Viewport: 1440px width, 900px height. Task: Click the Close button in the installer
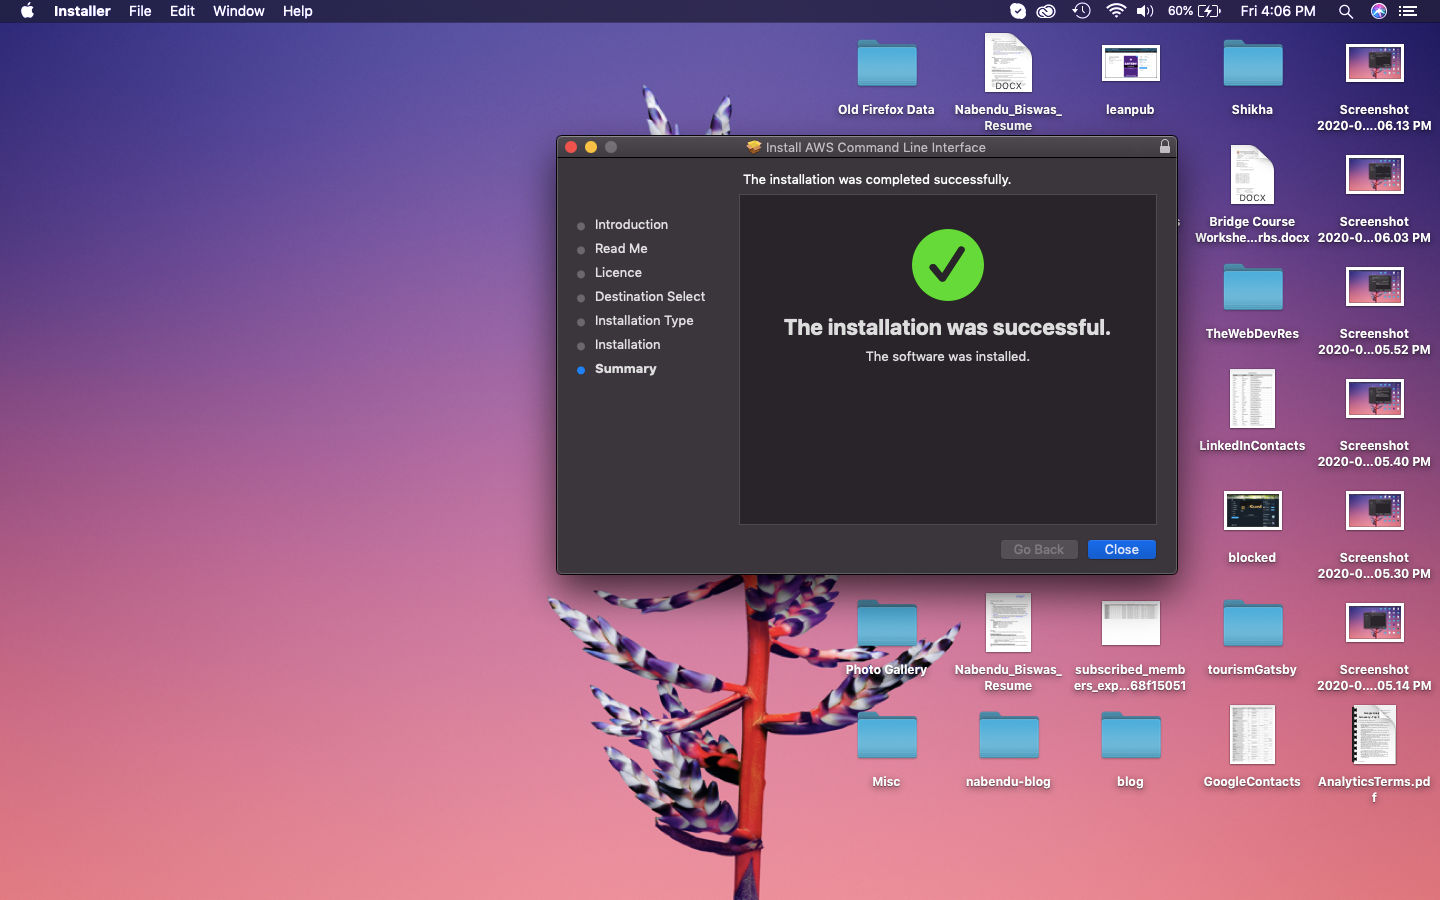coord(1121,549)
